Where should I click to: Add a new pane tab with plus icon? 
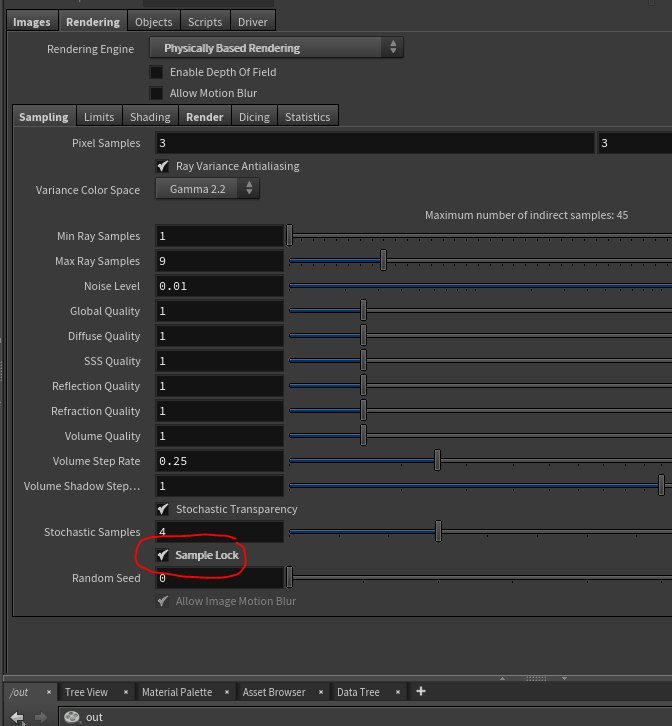coord(421,691)
